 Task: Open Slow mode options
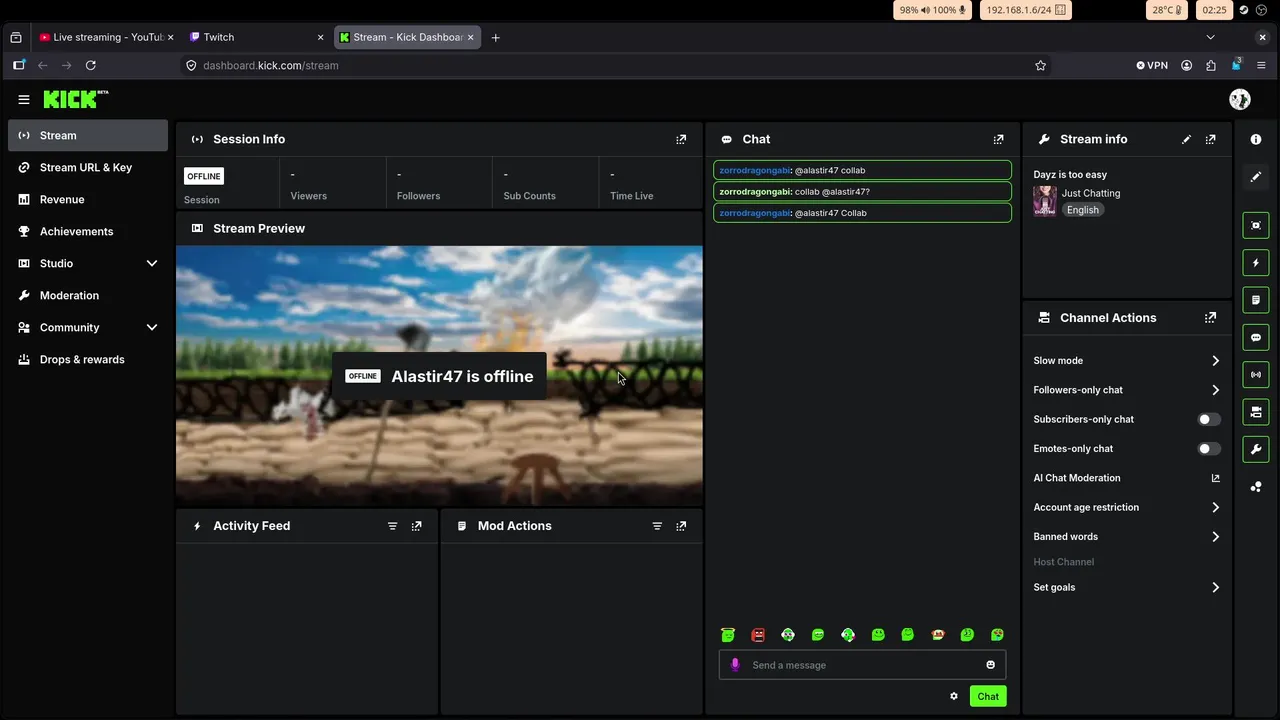(1127, 361)
